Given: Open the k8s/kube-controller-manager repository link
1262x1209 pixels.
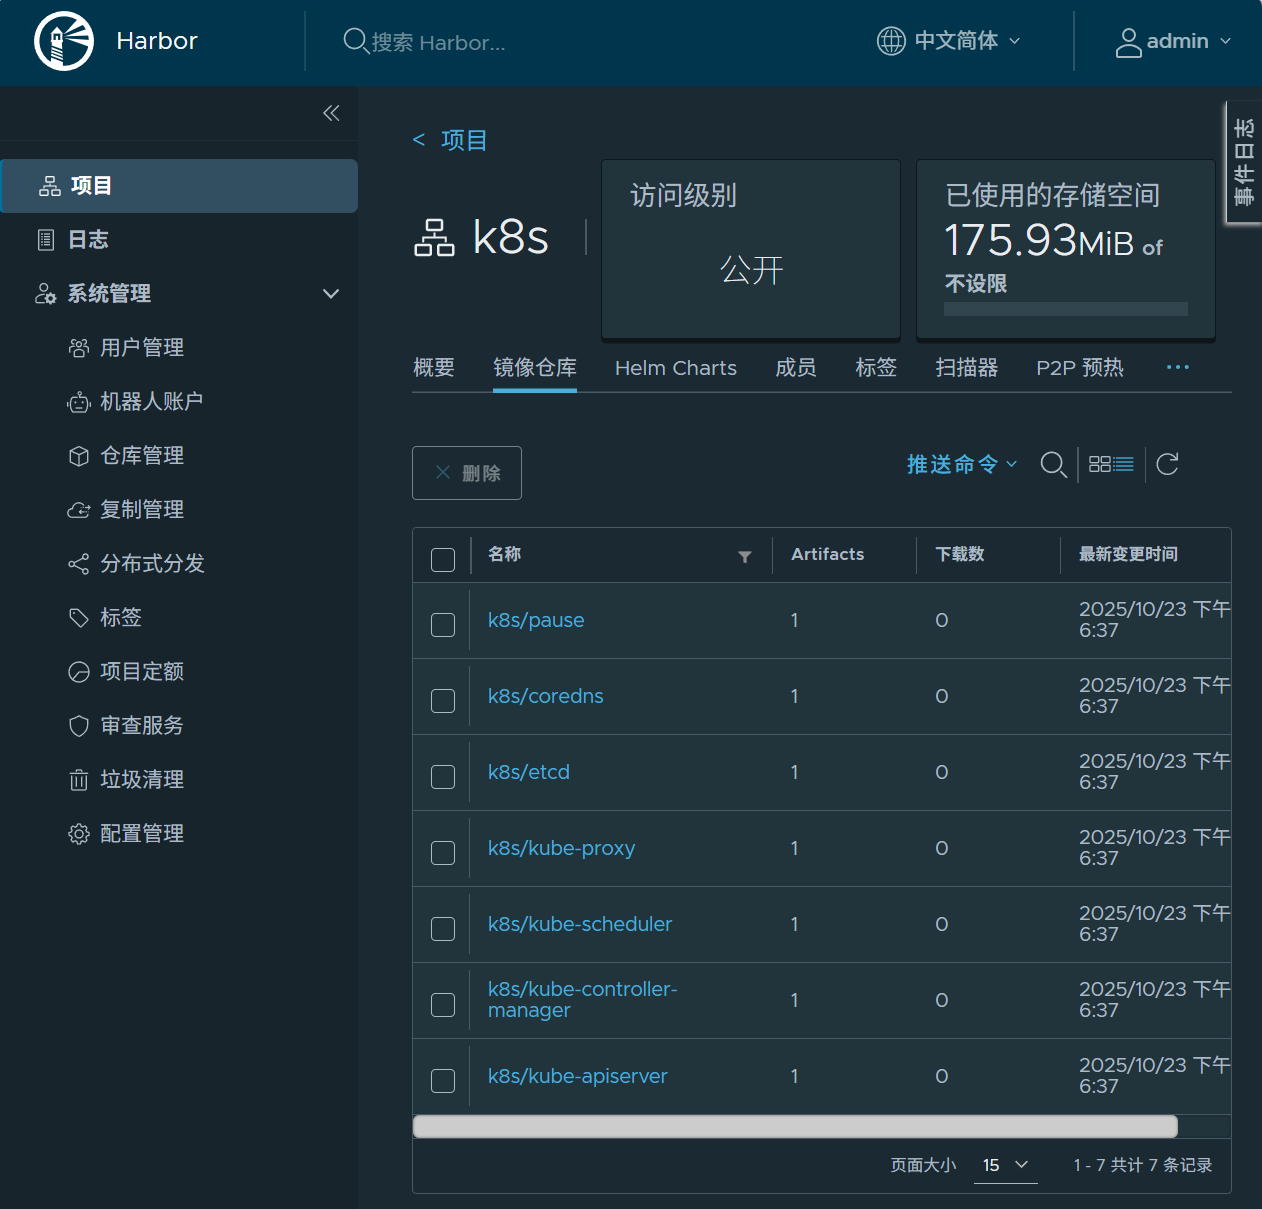Looking at the screenshot, I should (x=583, y=1000).
